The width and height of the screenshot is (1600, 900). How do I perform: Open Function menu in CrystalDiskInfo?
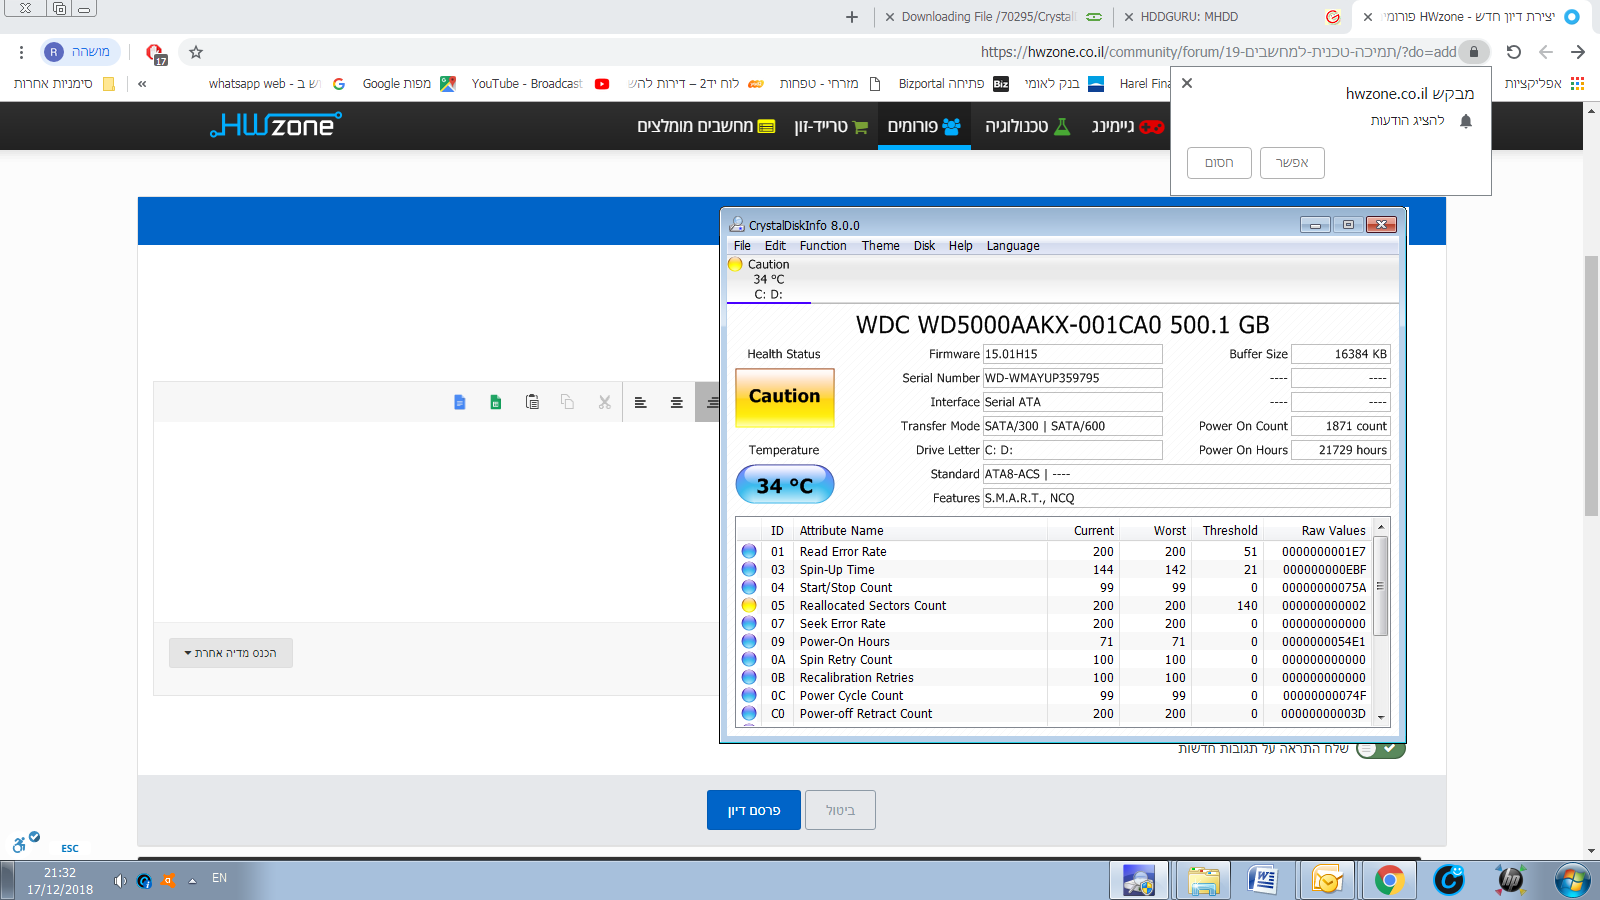coord(823,246)
